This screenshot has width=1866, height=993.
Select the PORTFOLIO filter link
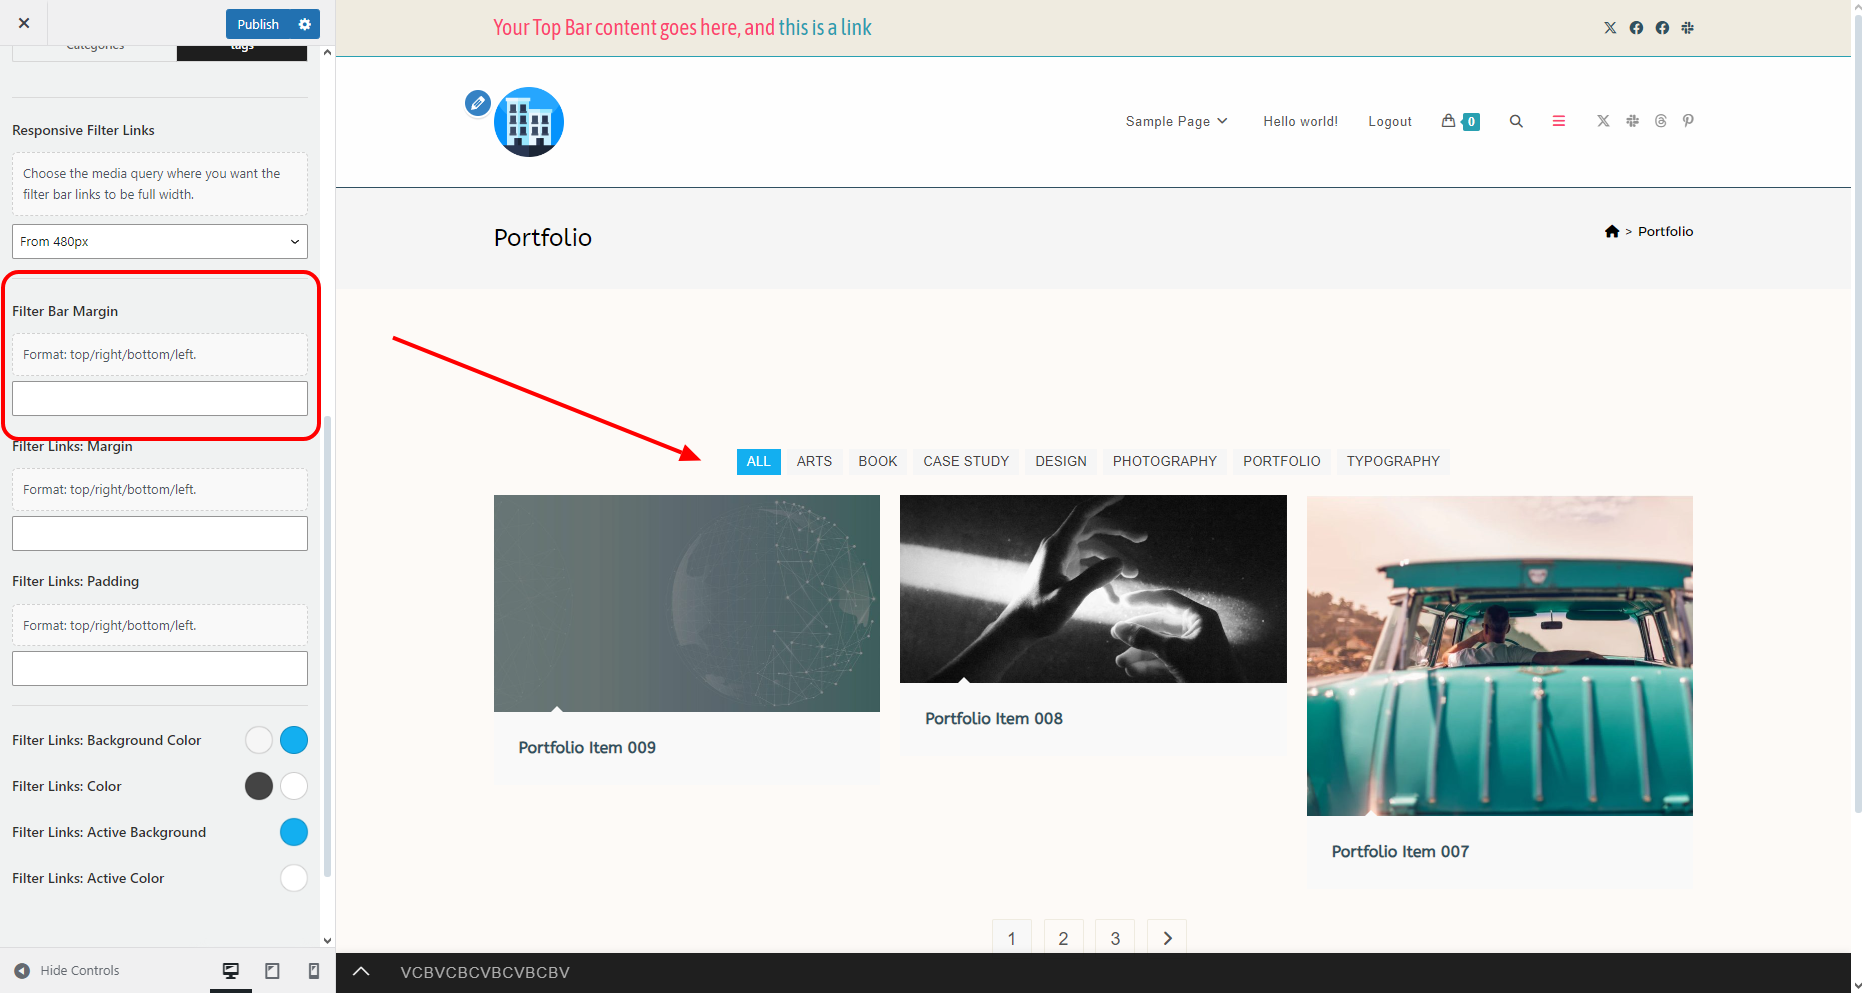tap(1282, 461)
